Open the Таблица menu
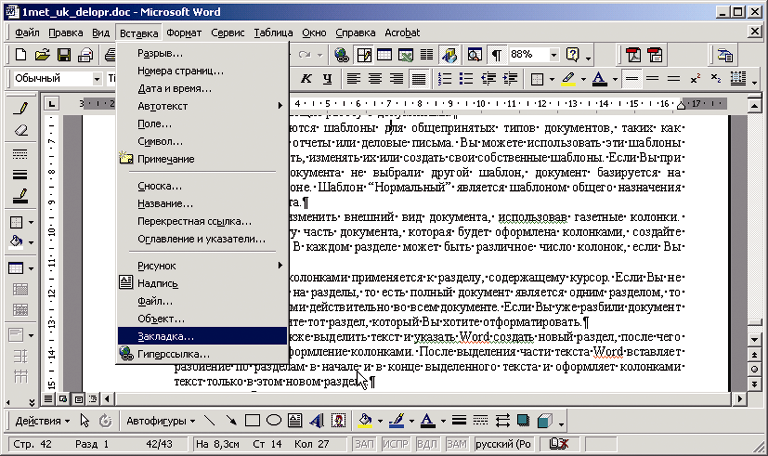Viewport: 768px width, 456px height. pyautogui.click(x=273, y=33)
